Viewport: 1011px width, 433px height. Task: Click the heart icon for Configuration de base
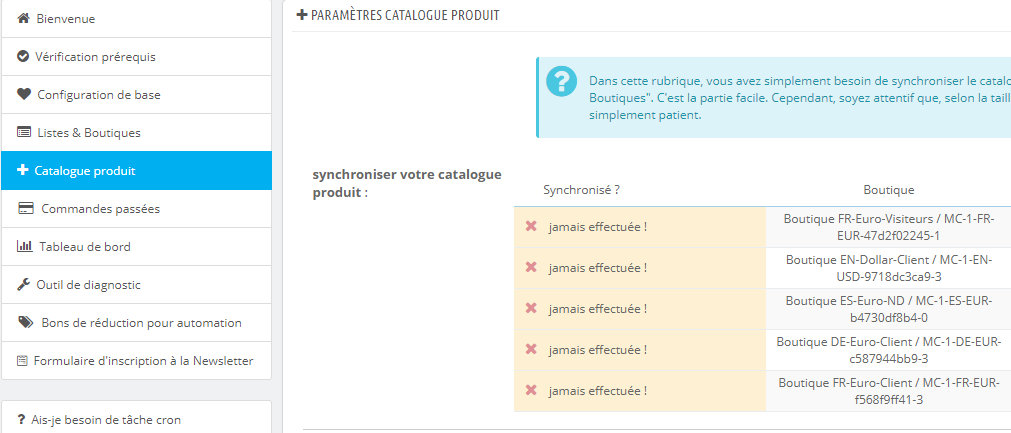[x=24, y=95]
